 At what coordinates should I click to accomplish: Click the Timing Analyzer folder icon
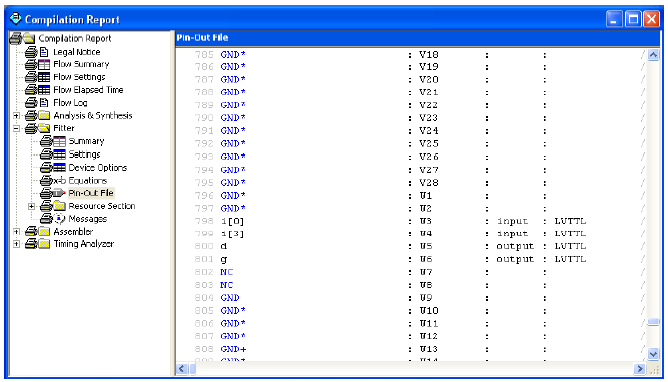coord(44,244)
